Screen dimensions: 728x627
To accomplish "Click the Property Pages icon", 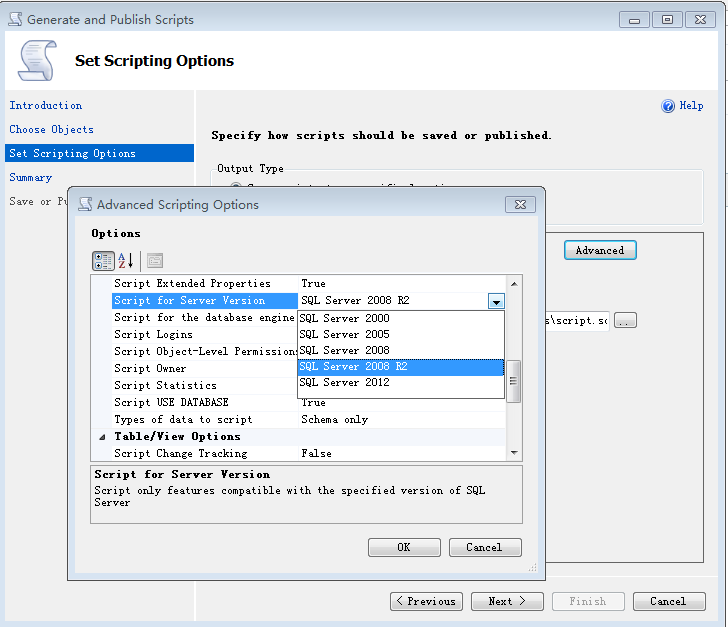I will (155, 261).
